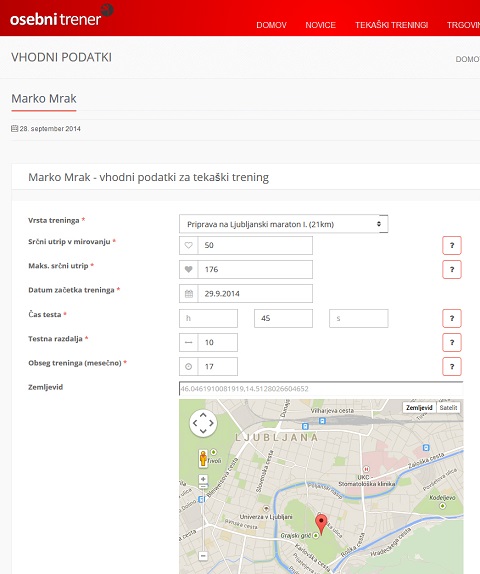Viewport: 480px width, 574px height.
Task: Switch map to Satelit view
Action: click(448, 407)
